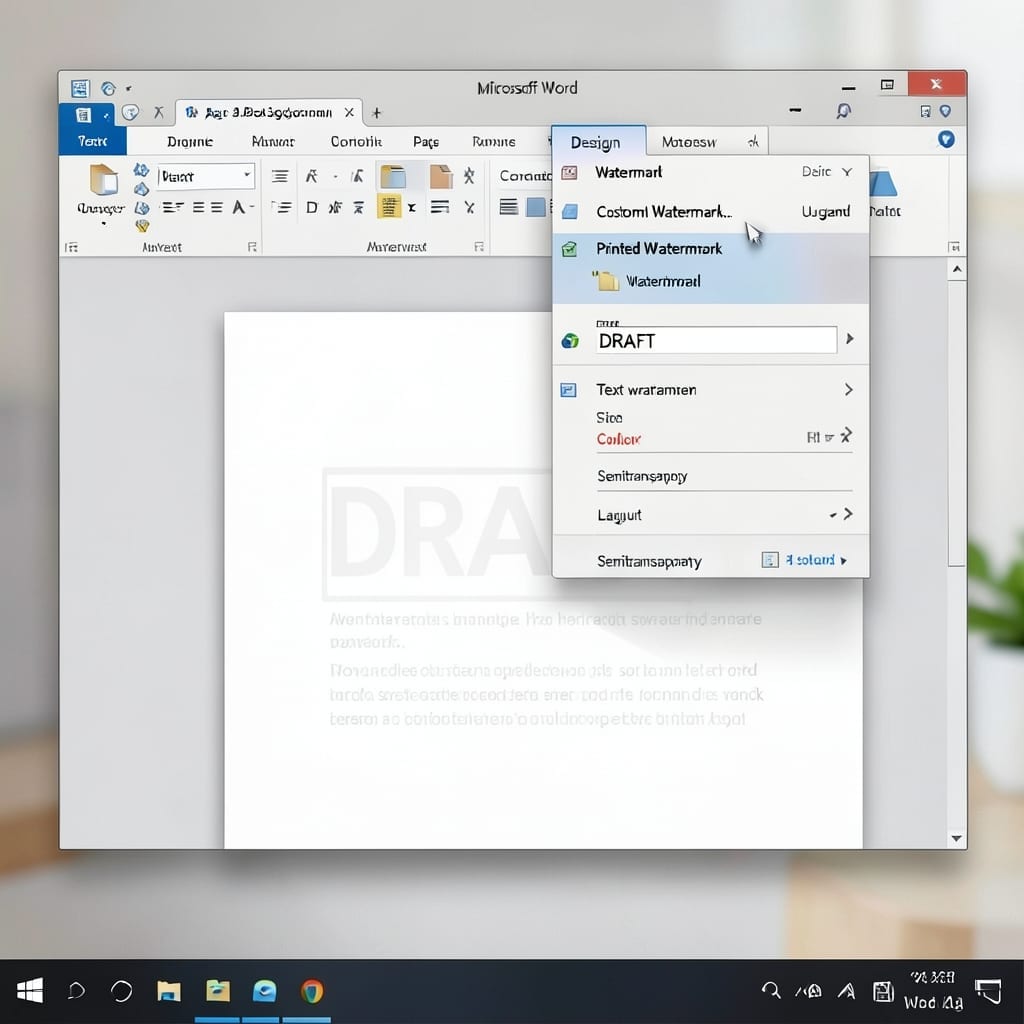Click the blue Tertc file tab
This screenshot has width=1024, height=1024.
pos(93,141)
